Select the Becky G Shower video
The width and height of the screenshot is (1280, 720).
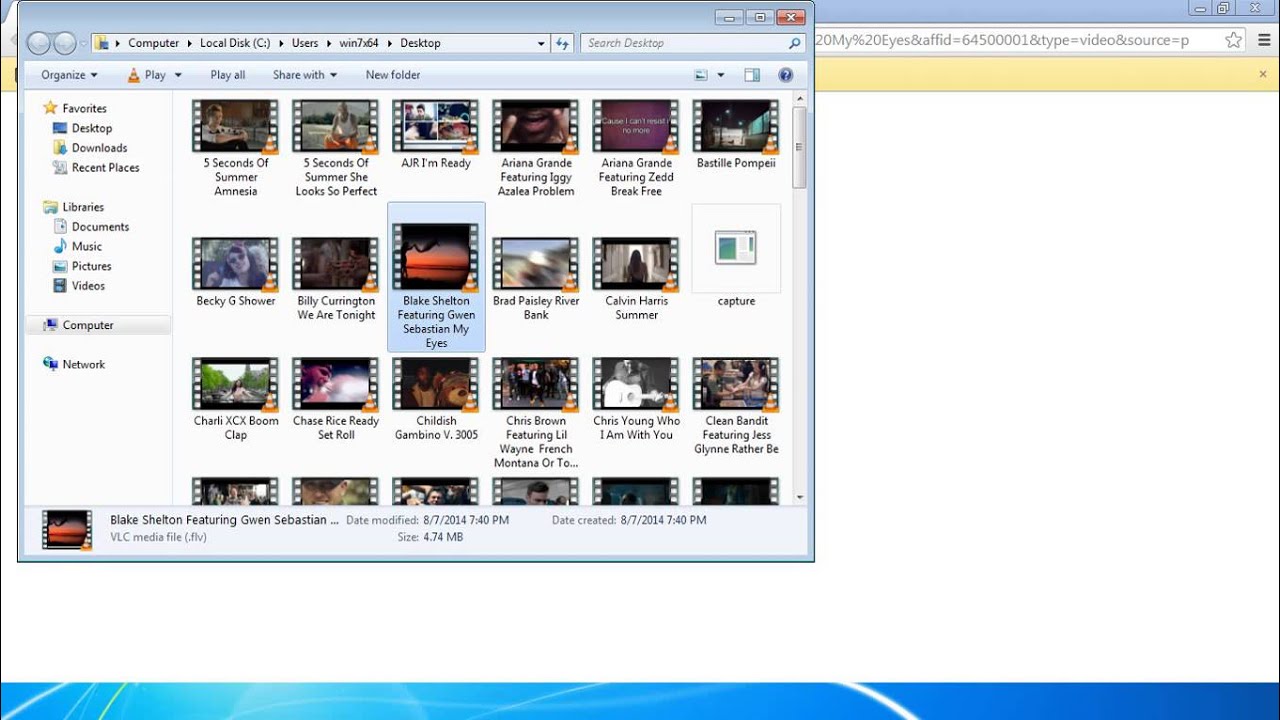pos(236,272)
